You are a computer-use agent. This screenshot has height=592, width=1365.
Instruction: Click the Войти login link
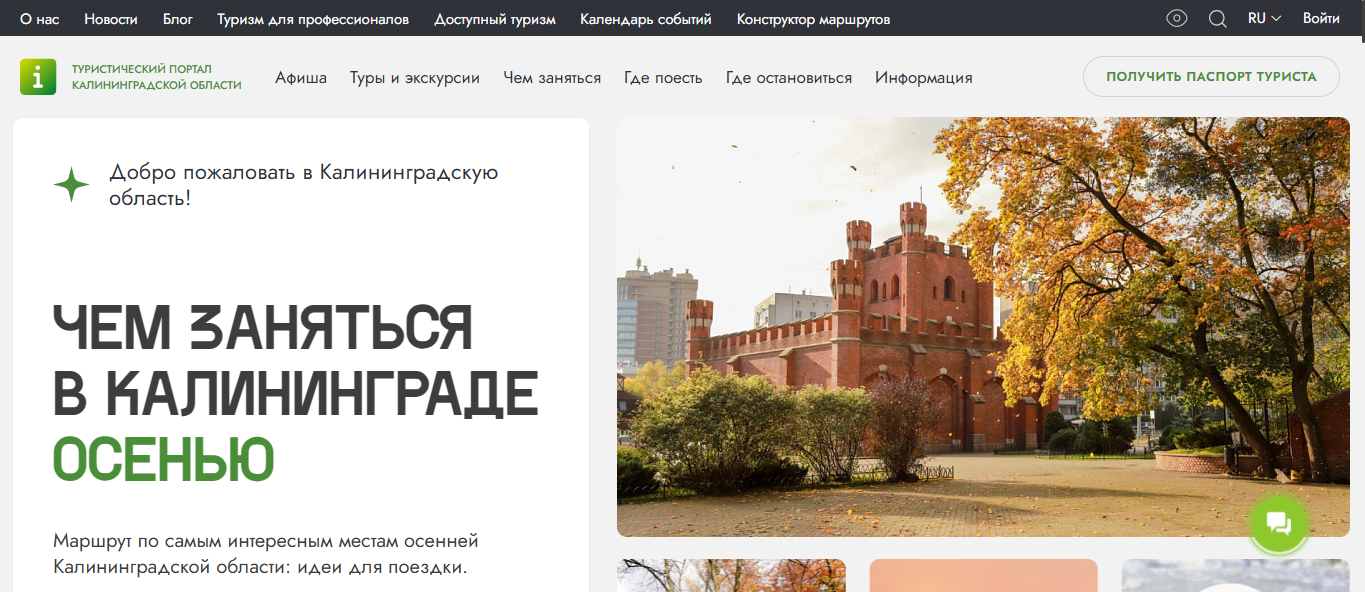point(1321,18)
